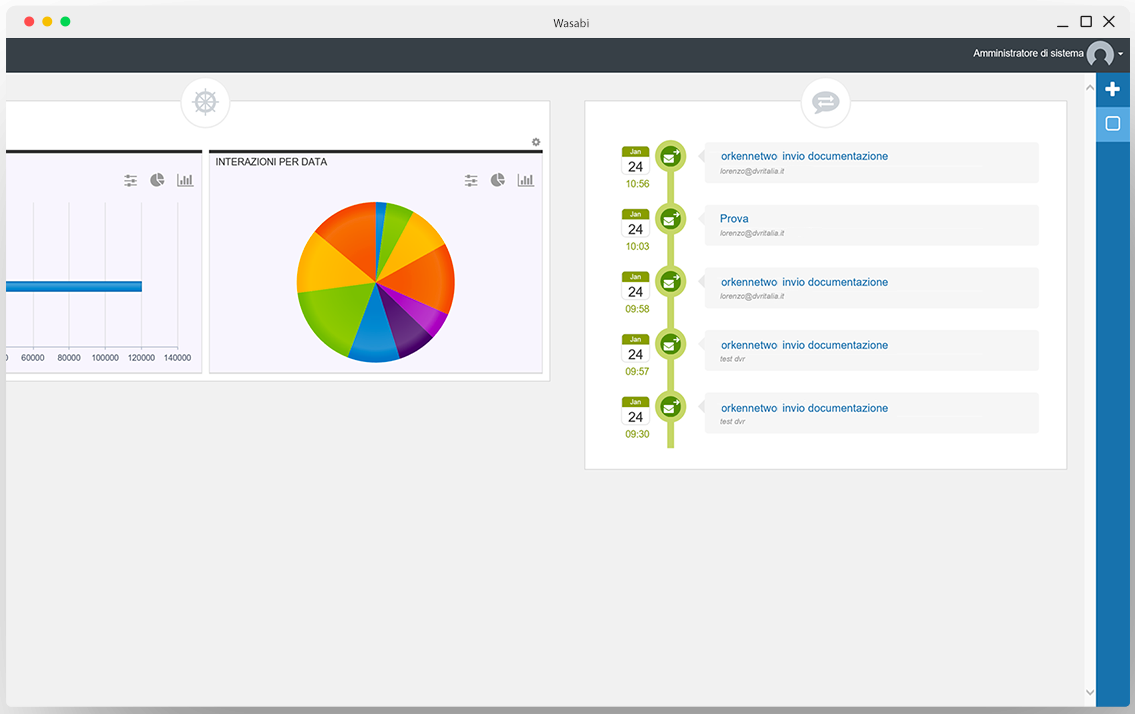1135x714 pixels.
Task: Open the 10:56 orkennetwo invio documentazione link
Action: [x=804, y=156]
